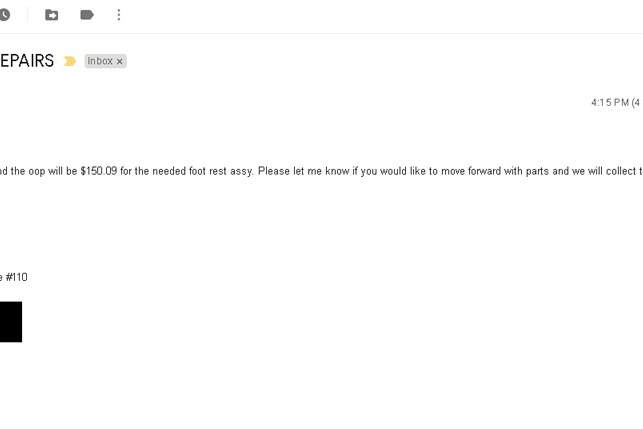Toggle the yellow importance marker
This screenshot has width=643, height=429.
tap(70, 61)
